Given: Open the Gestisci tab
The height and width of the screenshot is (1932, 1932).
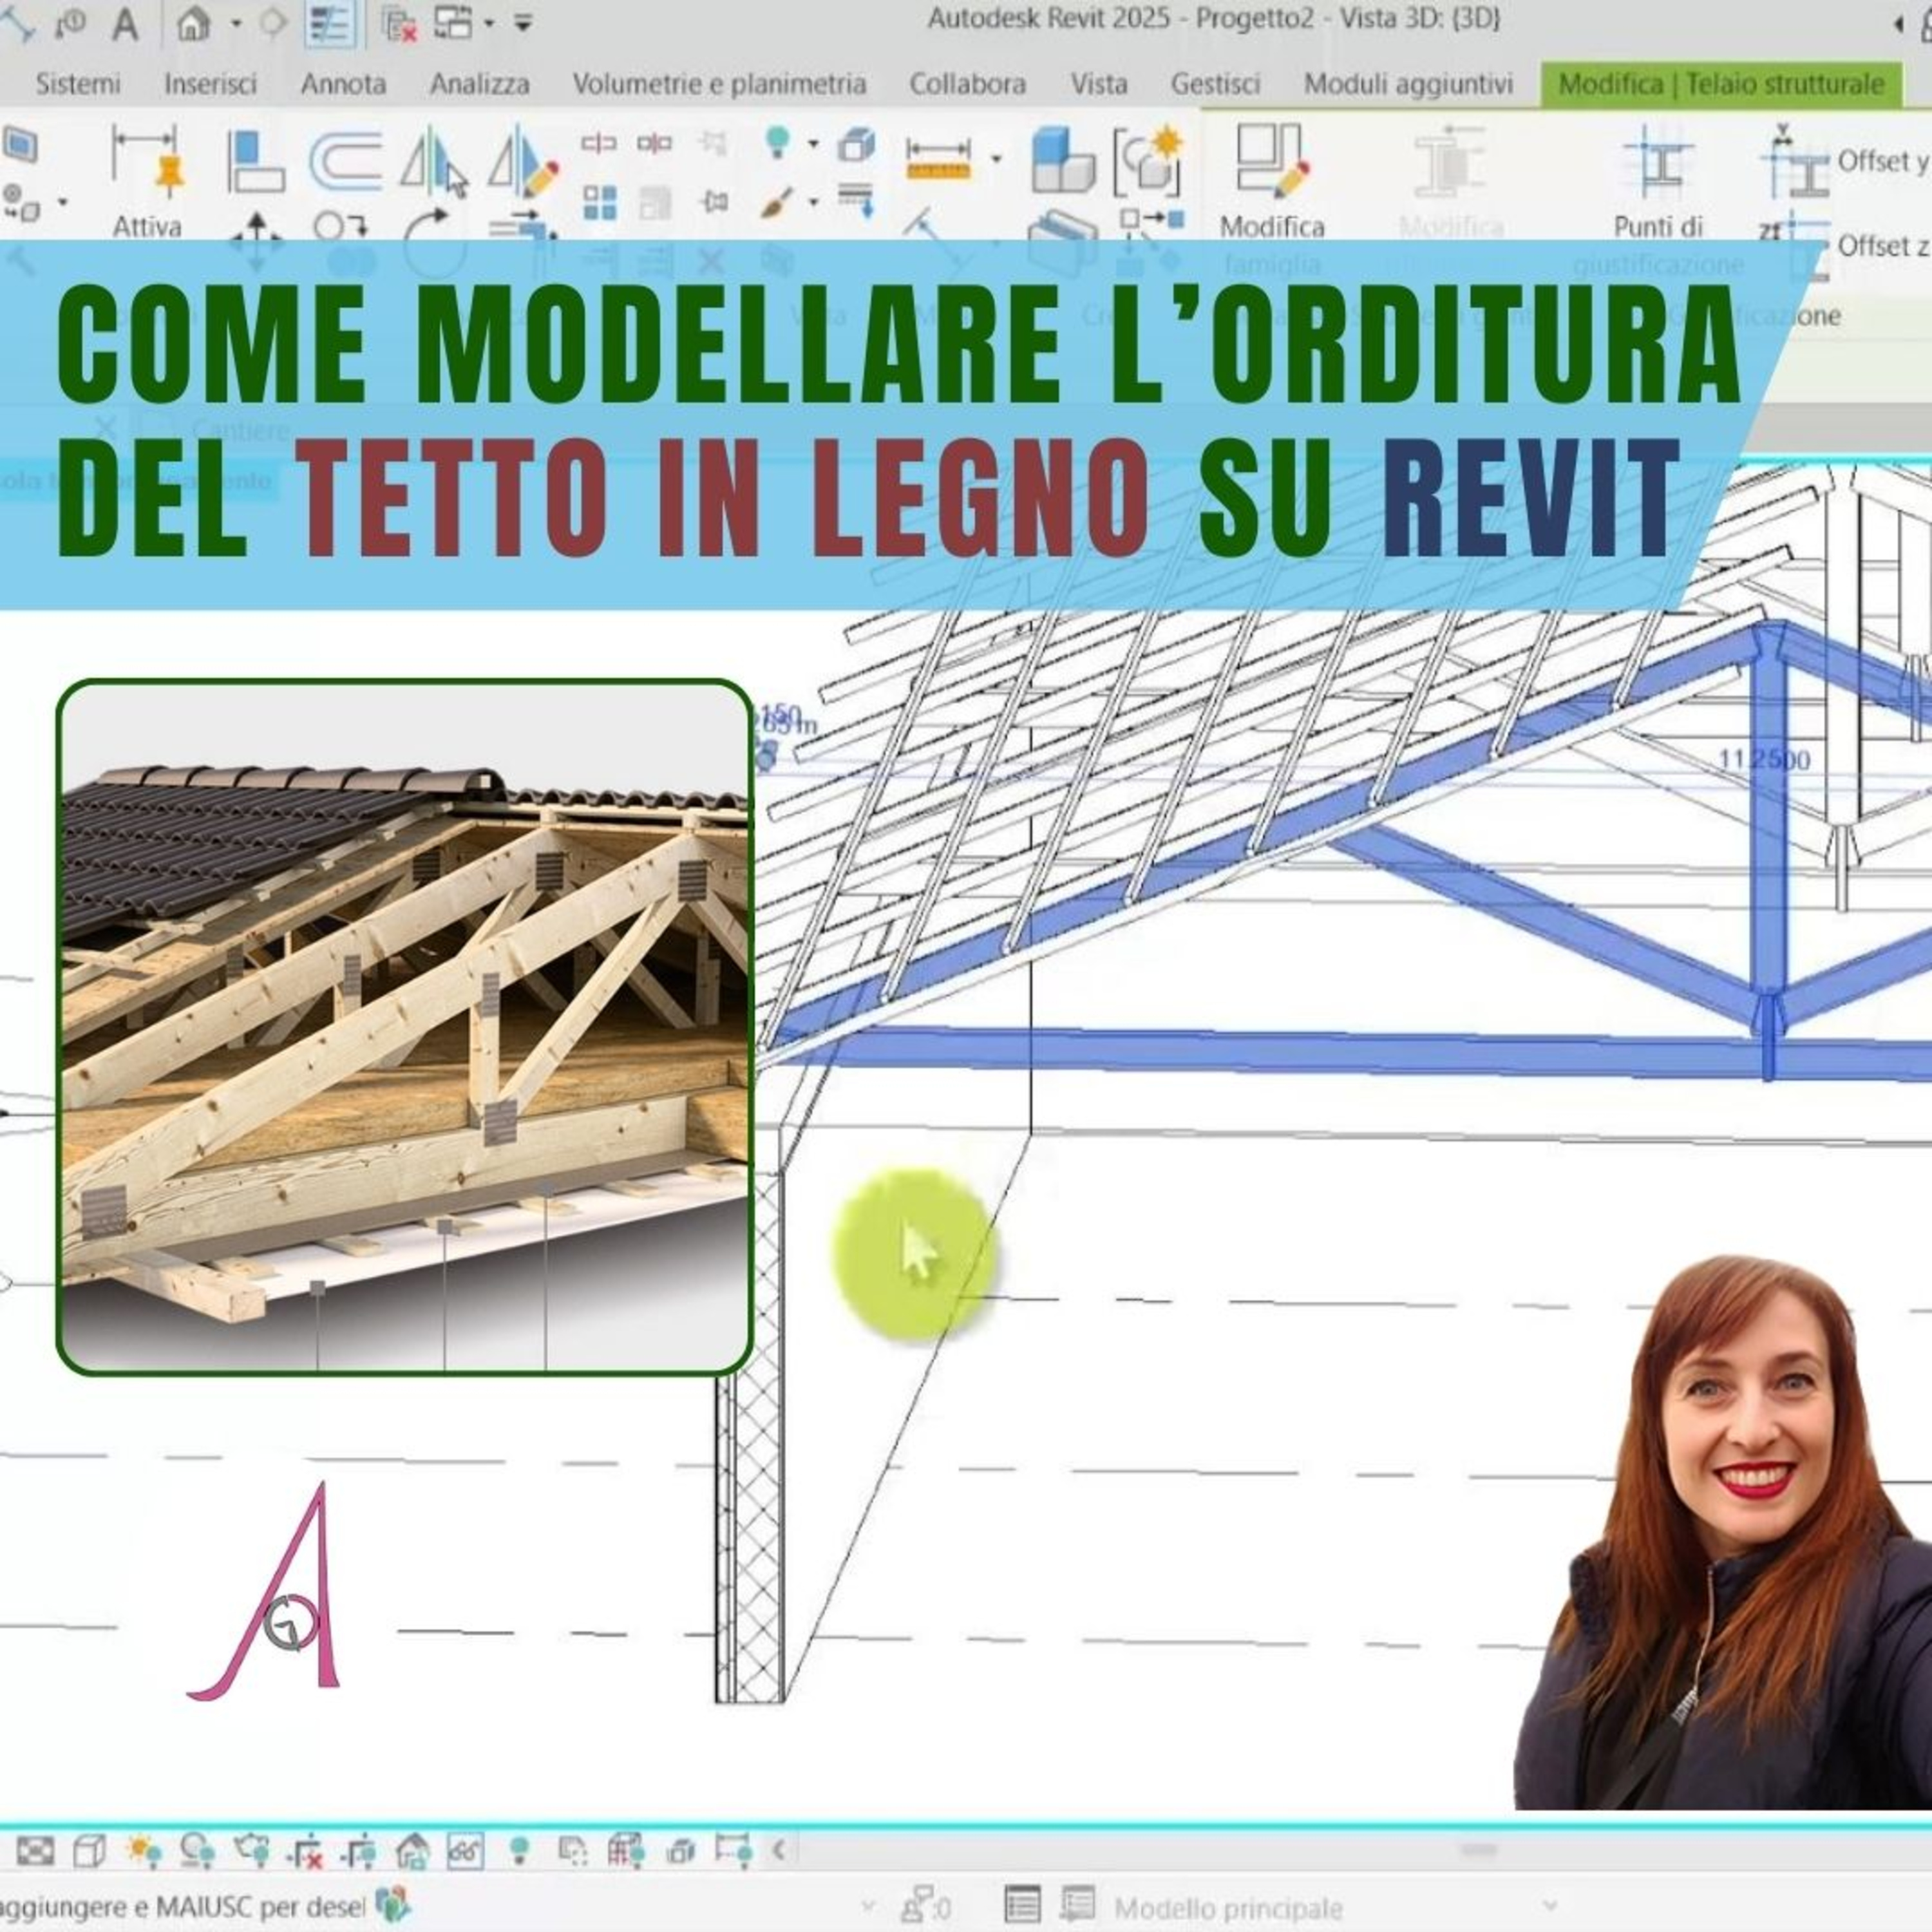Looking at the screenshot, I should 1215,84.
